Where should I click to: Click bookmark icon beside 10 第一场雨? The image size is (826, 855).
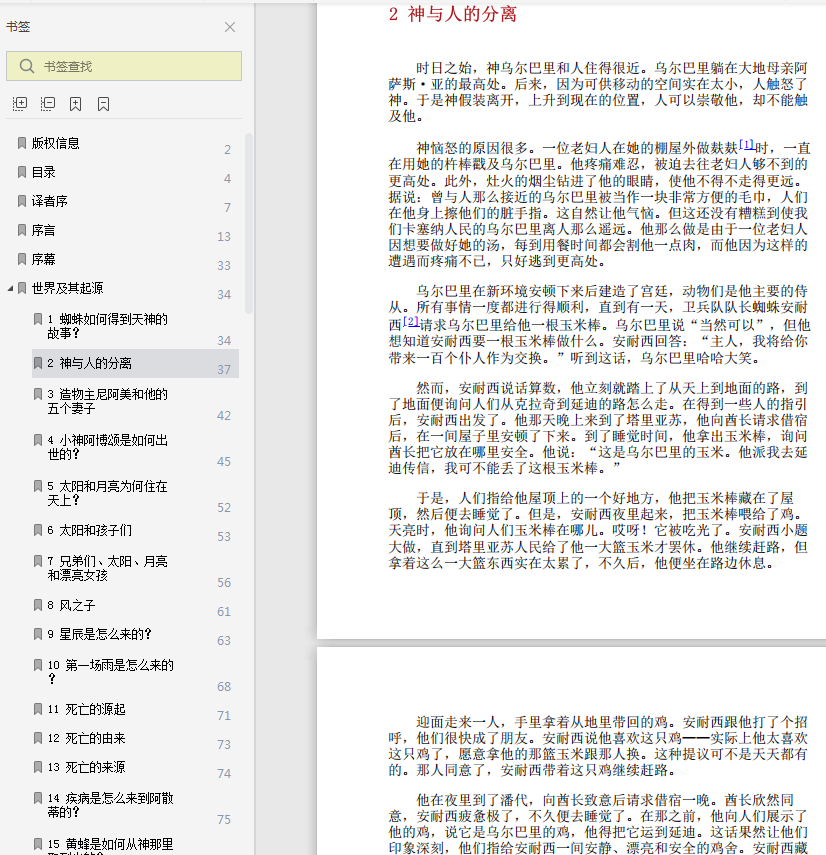[38, 665]
